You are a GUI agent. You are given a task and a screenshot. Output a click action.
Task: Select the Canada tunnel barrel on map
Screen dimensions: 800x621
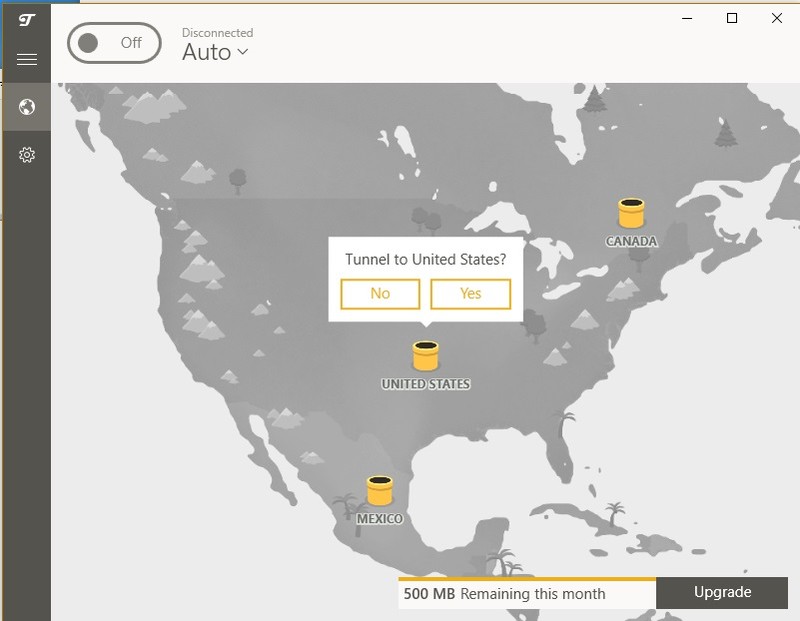click(631, 214)
